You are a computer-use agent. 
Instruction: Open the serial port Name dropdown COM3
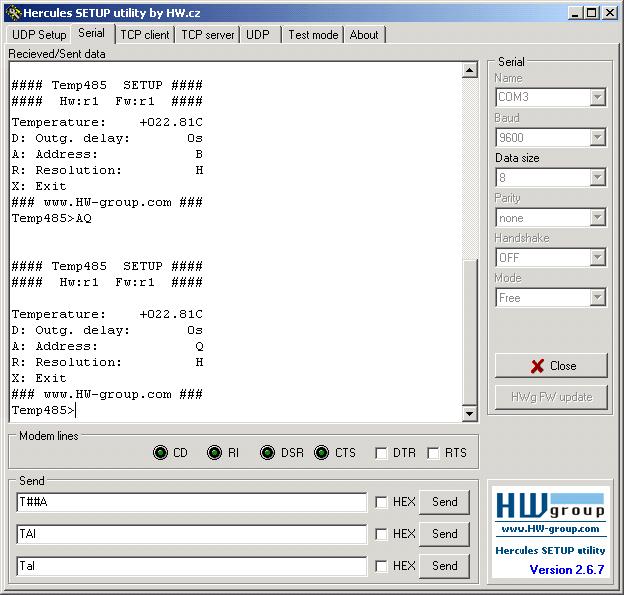pos(597,98)
